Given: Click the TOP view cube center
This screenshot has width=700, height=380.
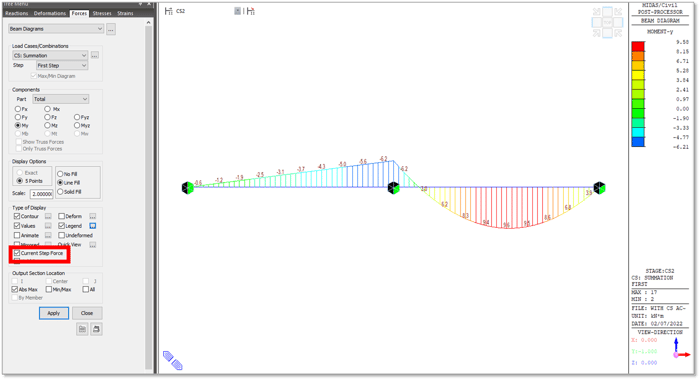Looking at the screenshot, I should (x=607, y=22).
